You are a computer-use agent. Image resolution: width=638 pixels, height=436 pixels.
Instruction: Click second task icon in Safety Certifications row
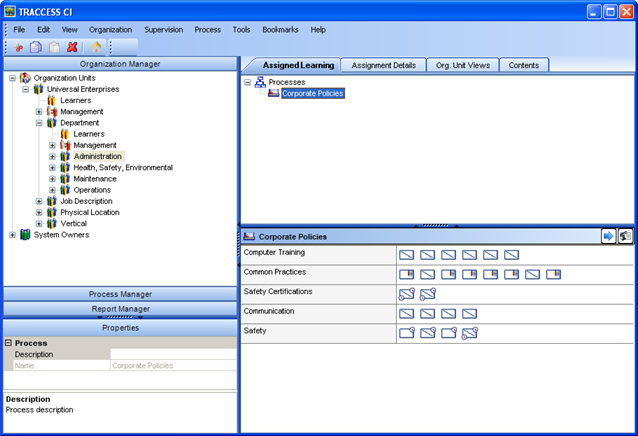pos(428,294)
